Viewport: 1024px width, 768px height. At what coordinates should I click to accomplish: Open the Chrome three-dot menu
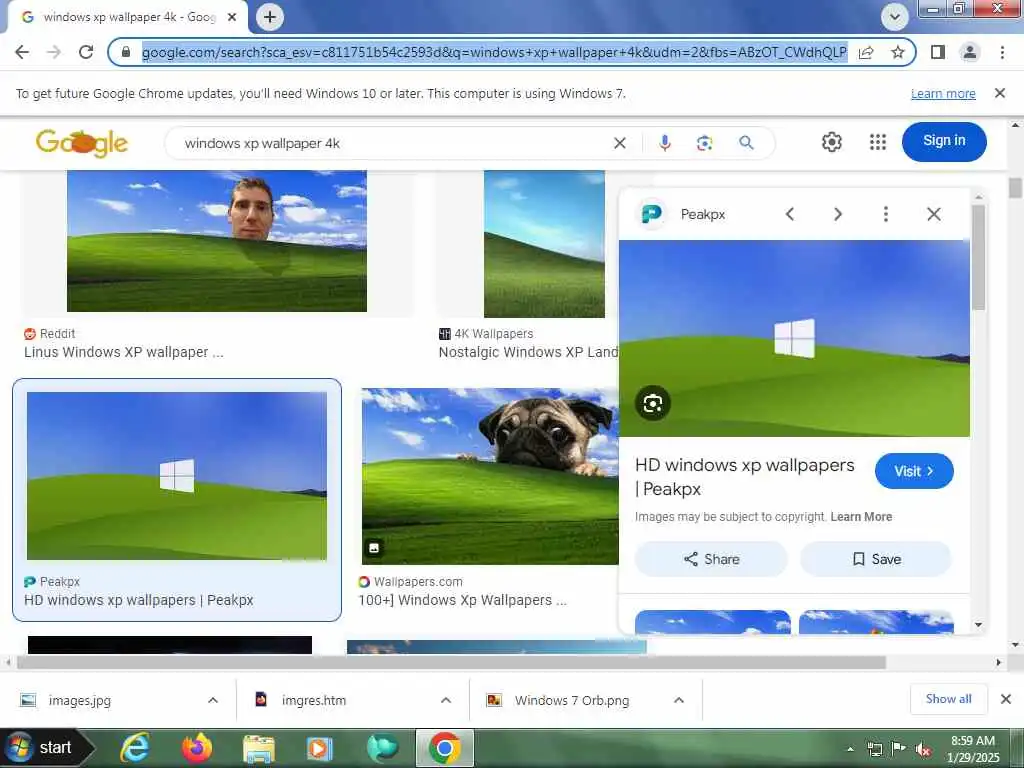pos(1002,52)
